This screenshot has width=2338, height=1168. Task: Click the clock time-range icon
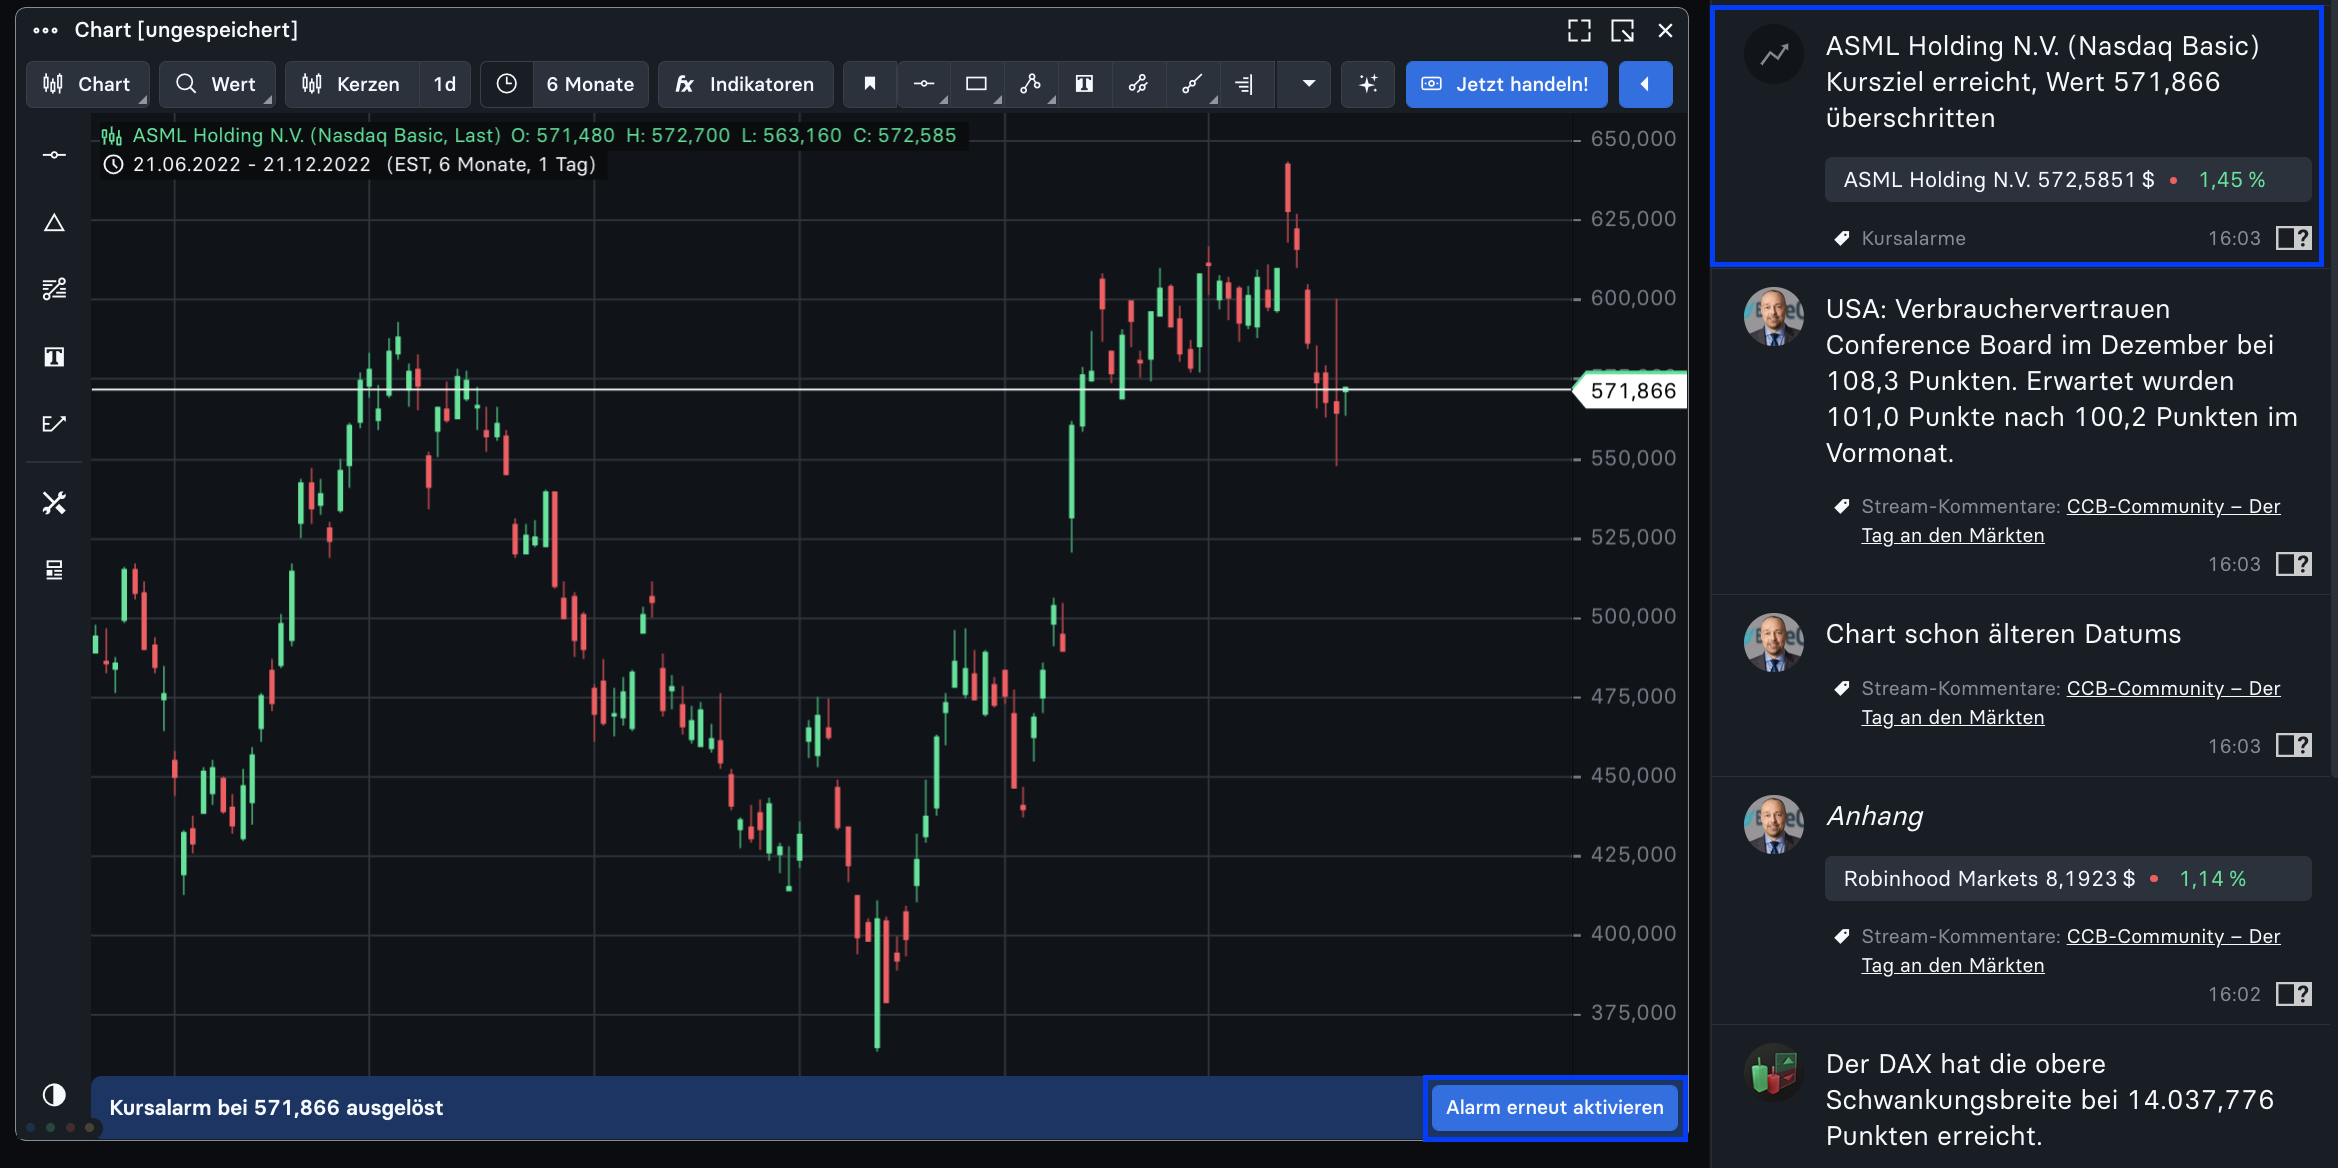(x=507, y=84)
